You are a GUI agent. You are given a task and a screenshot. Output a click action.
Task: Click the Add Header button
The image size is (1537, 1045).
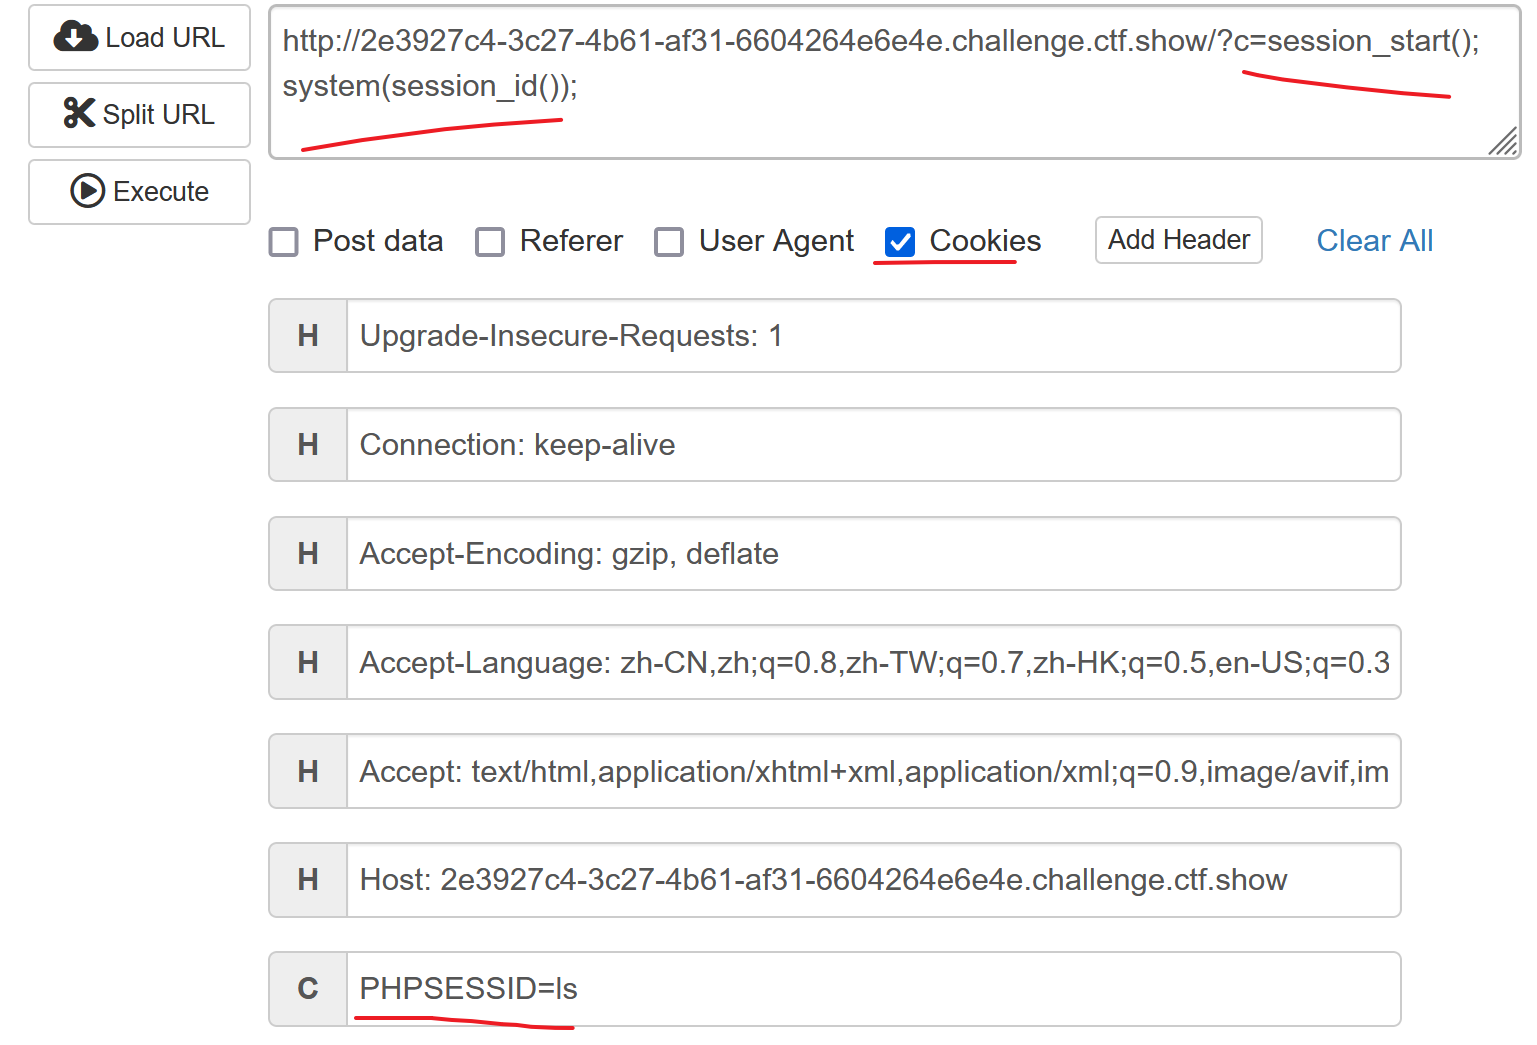[x=1179, y=240]
